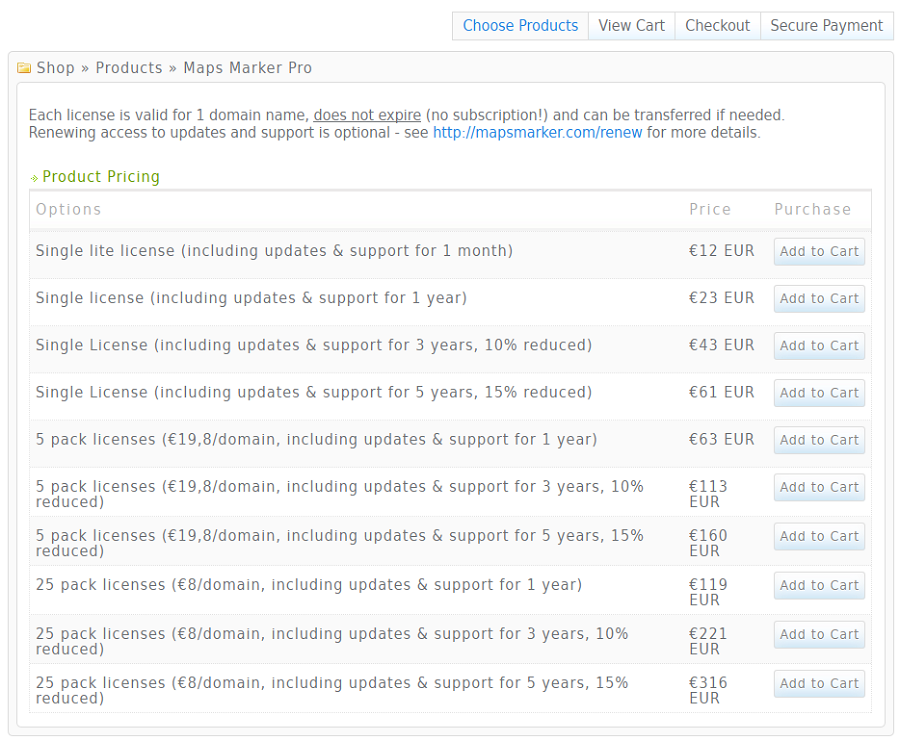Open the View Cart tab

(x=631, y=25)
